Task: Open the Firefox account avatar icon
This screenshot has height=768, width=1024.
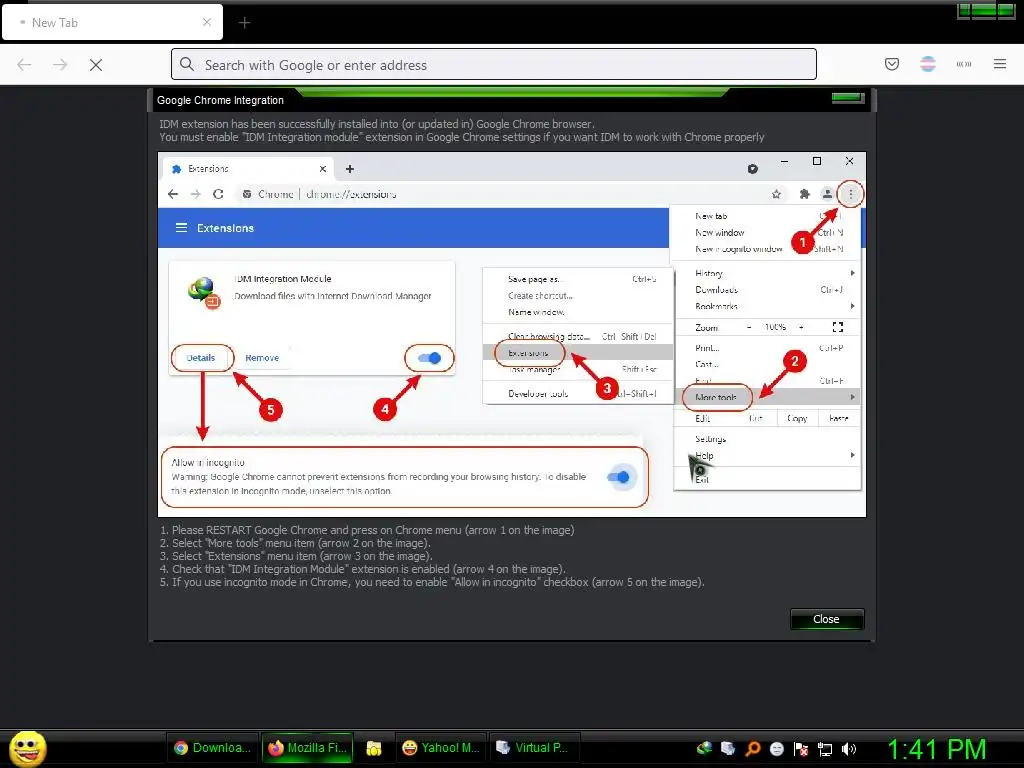Action: (927, 64)
